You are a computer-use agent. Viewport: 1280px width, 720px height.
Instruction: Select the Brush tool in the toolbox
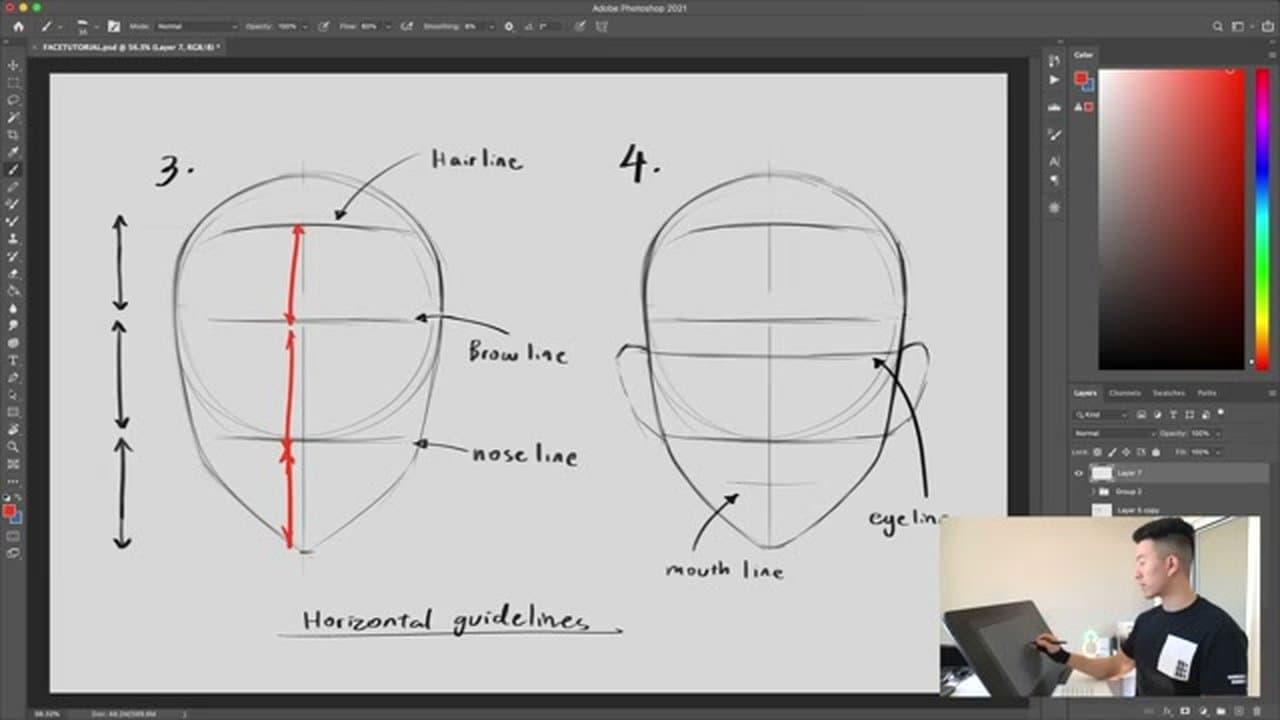[x=13, y=169]
